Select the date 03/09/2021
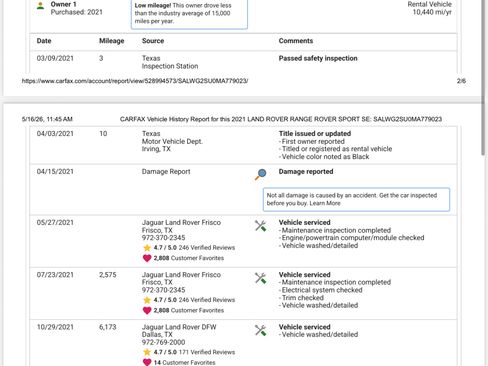The width and height of the screenshot is (488, 366). [x=55, y=58]
